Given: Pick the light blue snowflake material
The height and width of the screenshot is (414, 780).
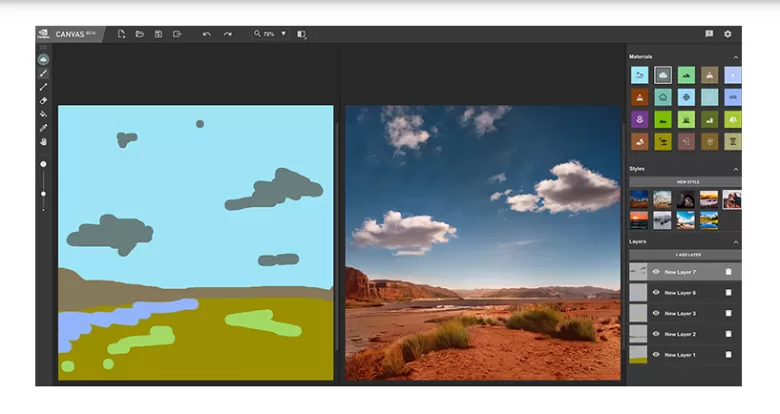Looking at the screenshot, I should [x=686, y=98].
